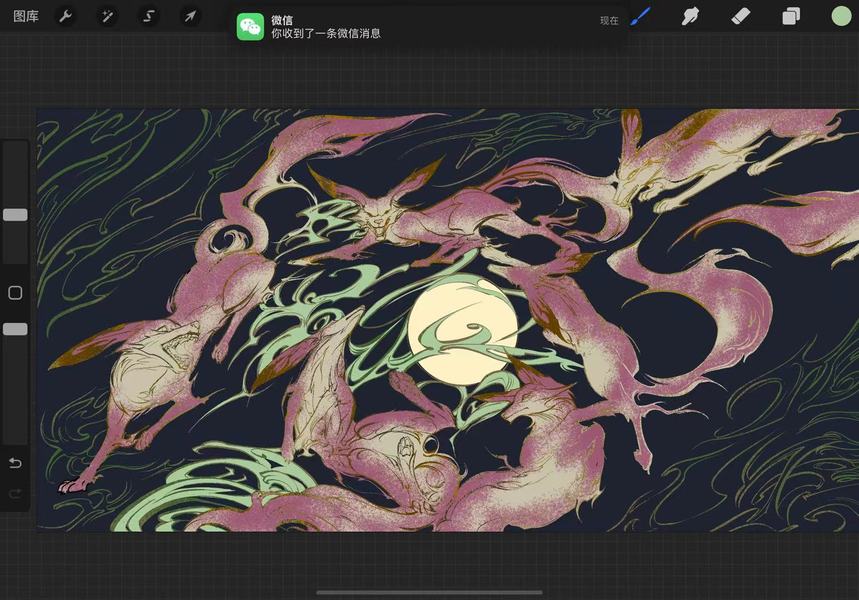Open the Actions wrench menu

click(x=65, y=16)
